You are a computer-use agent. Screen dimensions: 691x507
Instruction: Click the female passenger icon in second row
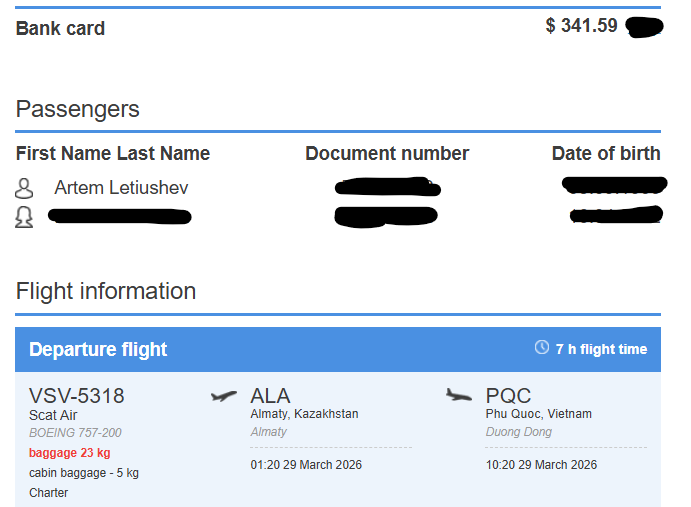coord(24,217)
